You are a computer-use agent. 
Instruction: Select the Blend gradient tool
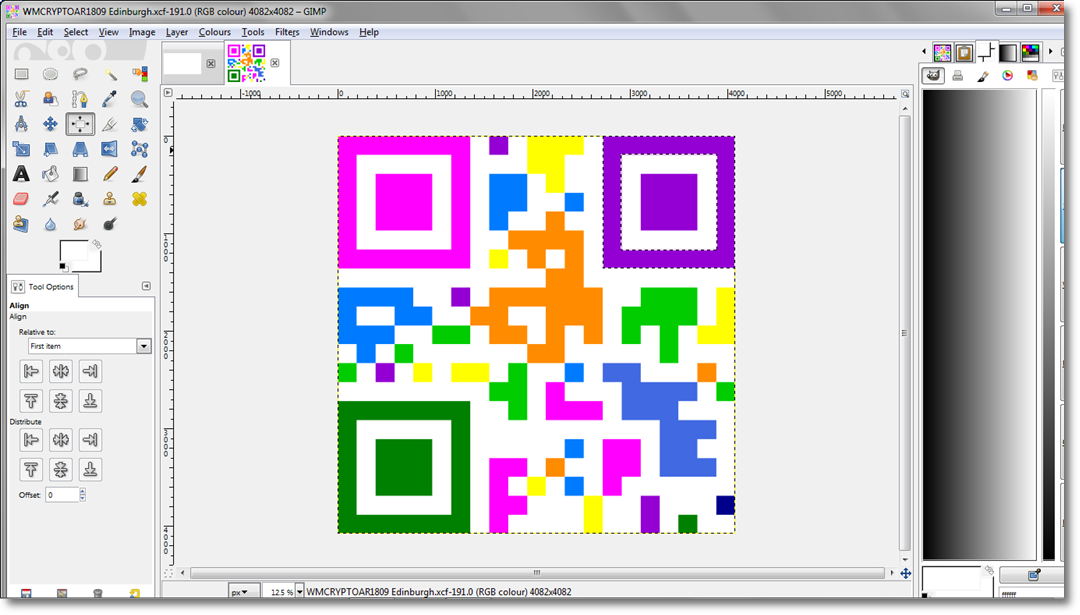(x=80, y=174)
